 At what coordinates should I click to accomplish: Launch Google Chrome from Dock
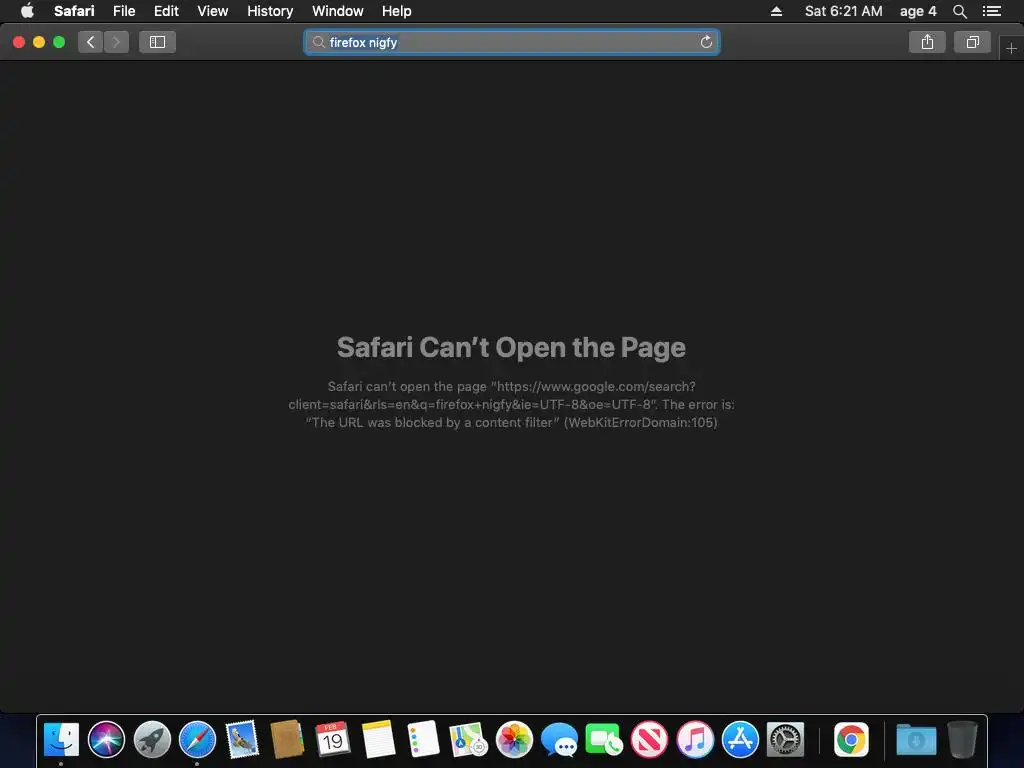pos(851,739)
